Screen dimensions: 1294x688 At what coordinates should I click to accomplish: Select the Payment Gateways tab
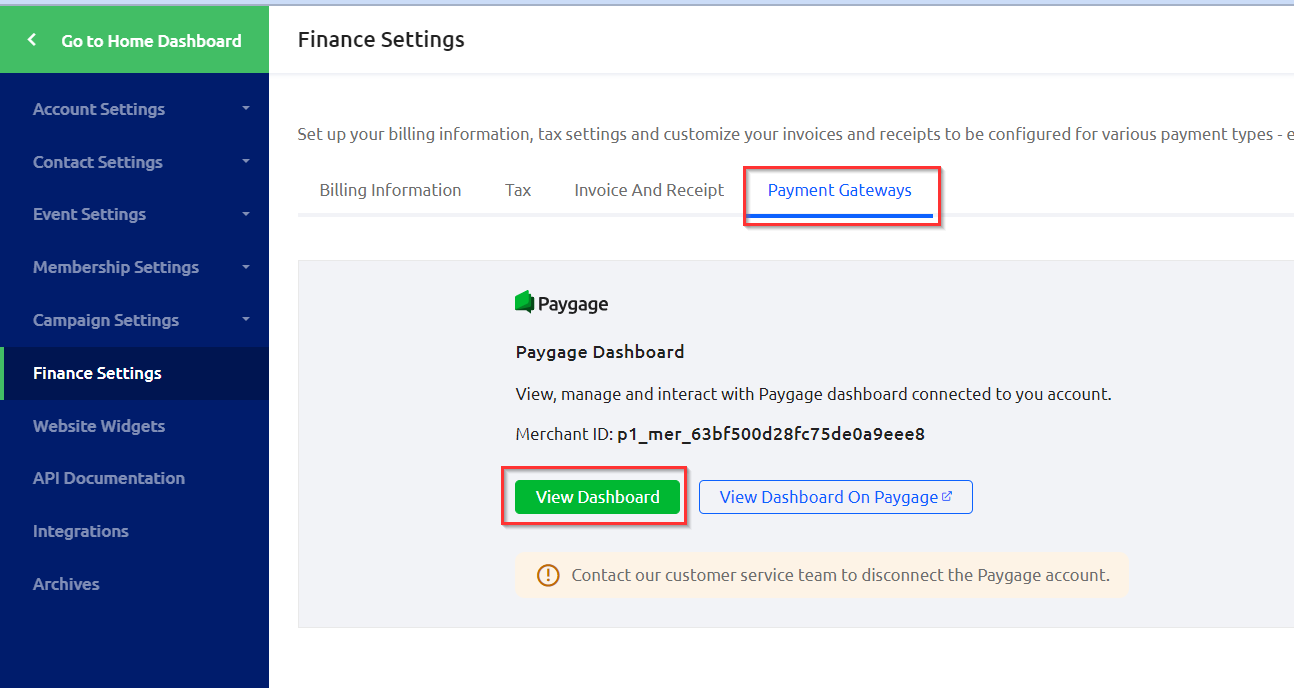coord(840,190)
